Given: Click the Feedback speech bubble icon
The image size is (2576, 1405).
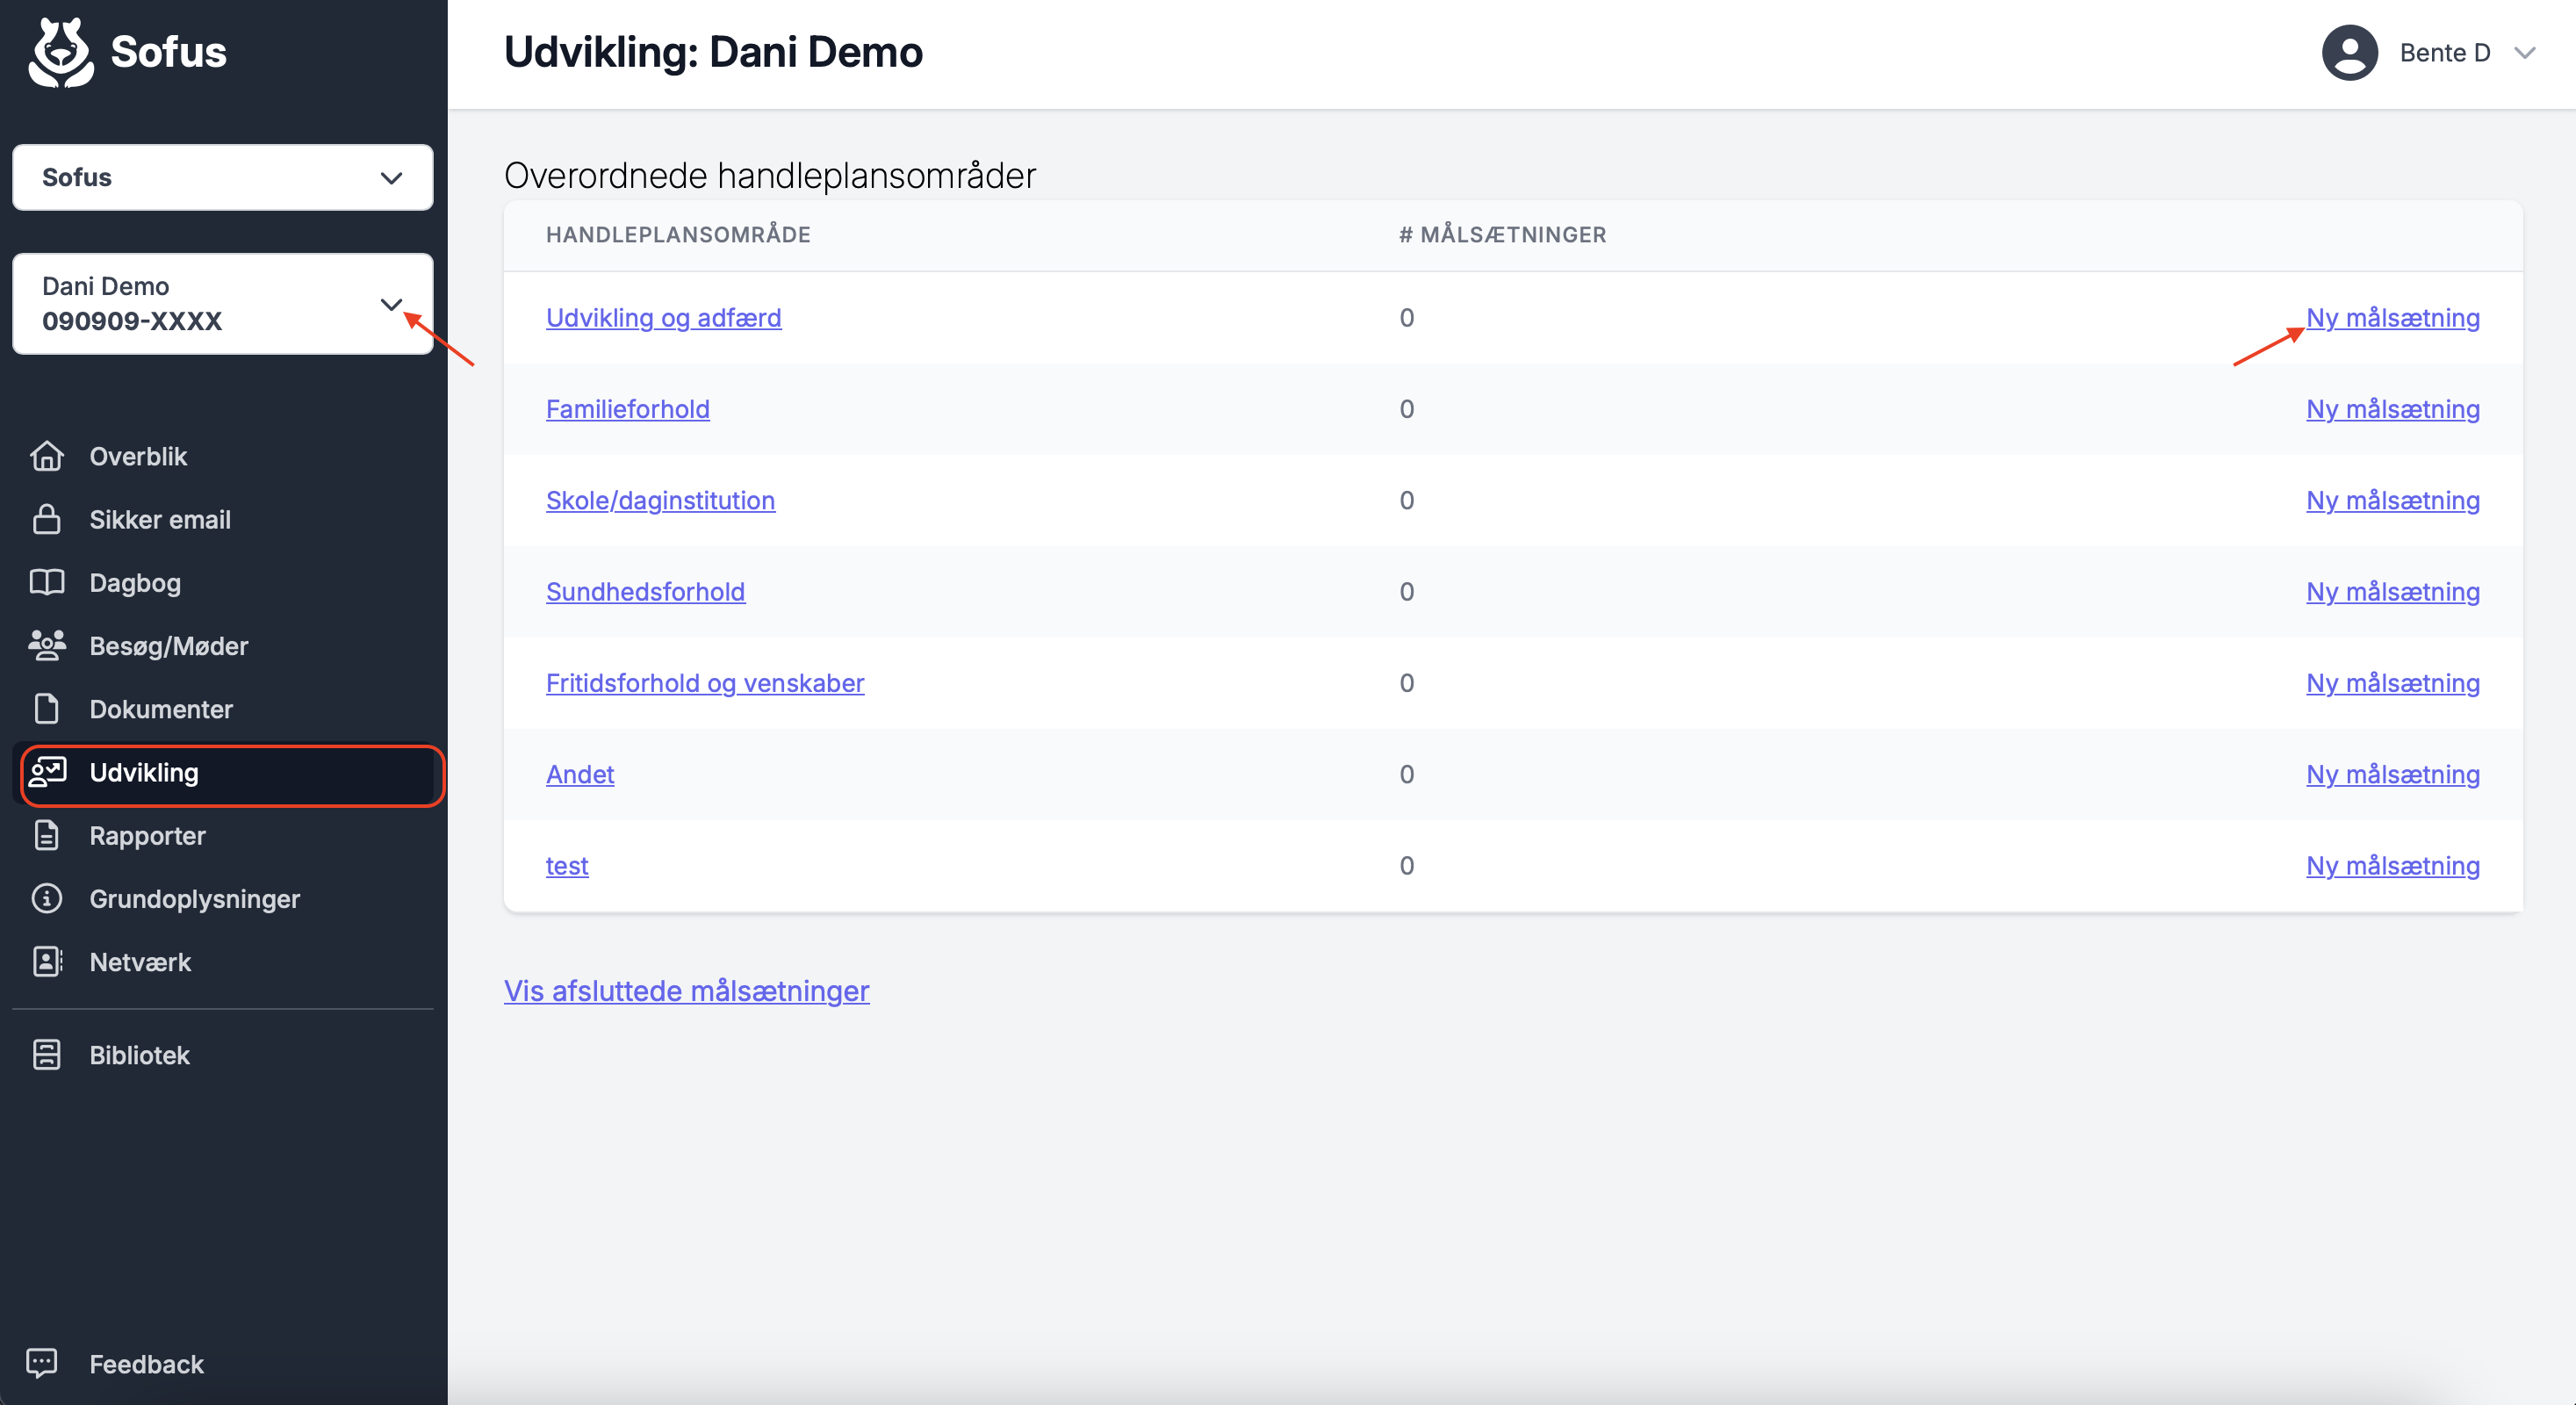Looking at the screenshot, I should pyautogui.click(x=42, y=1362).
